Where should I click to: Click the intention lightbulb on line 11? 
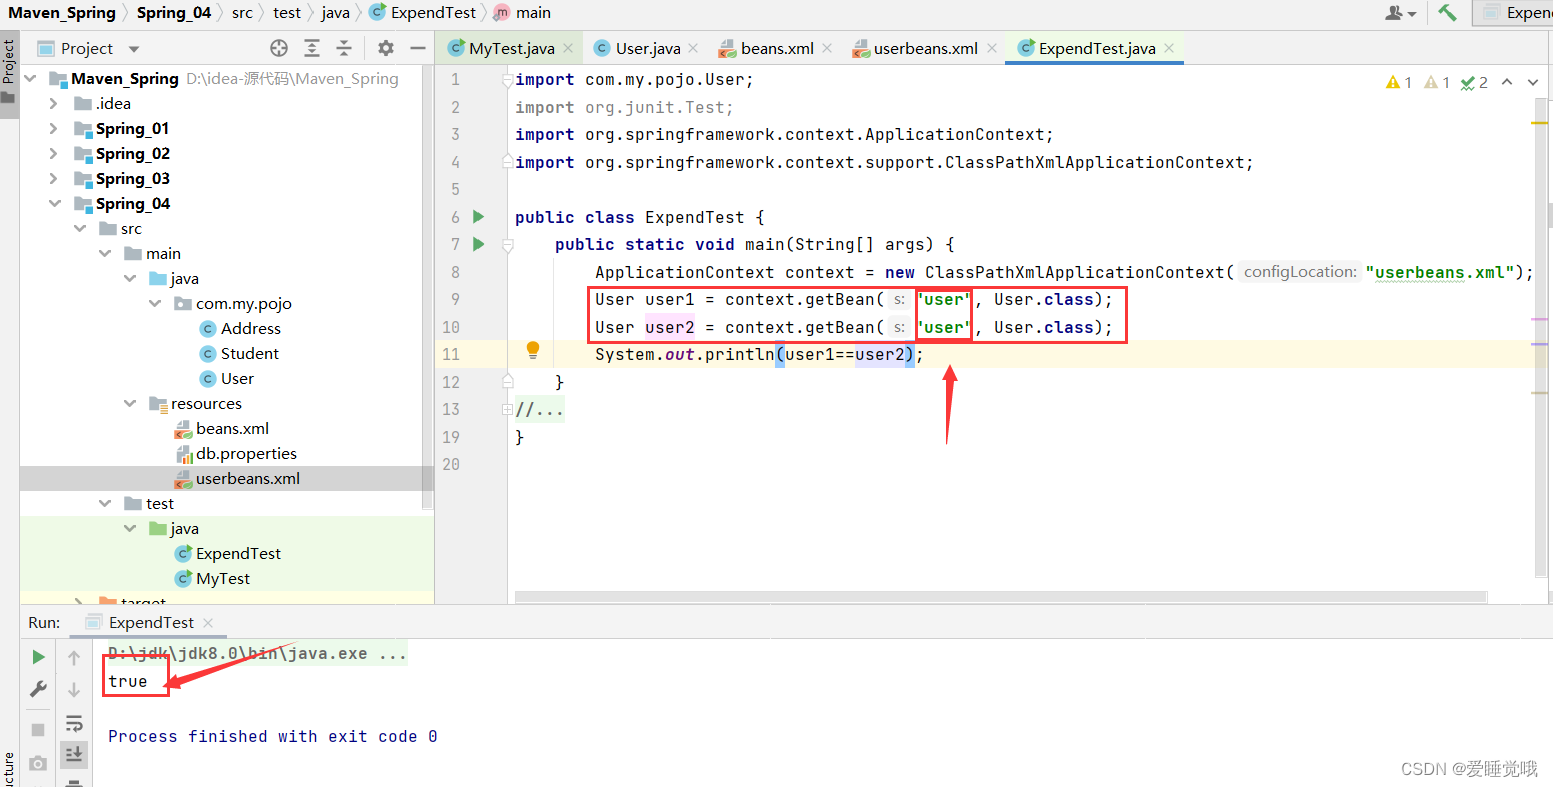[533, 350]
